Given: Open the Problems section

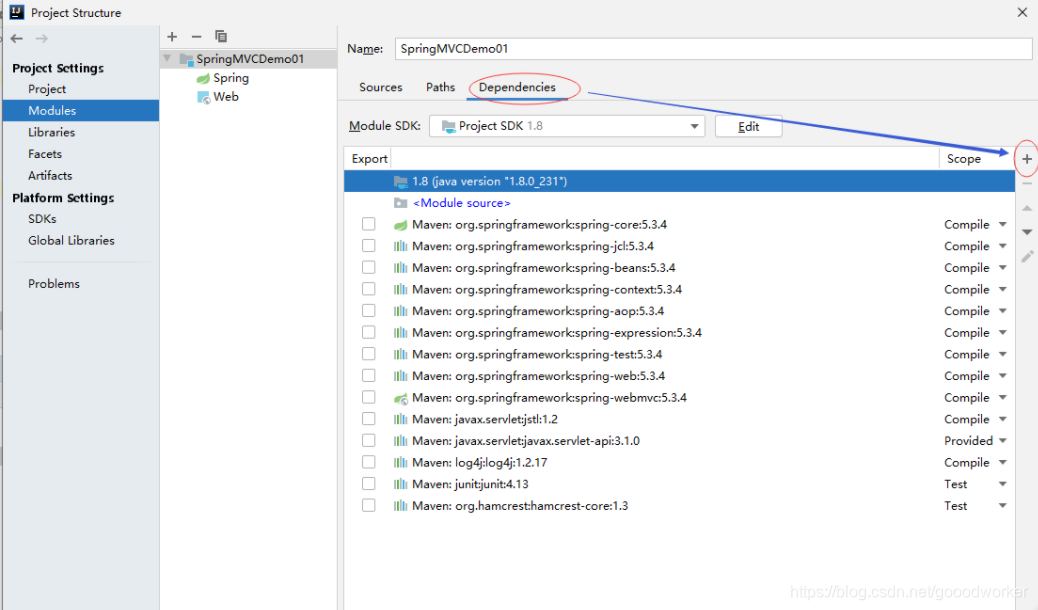Looking at the screenshot, I should coord(54,283).
